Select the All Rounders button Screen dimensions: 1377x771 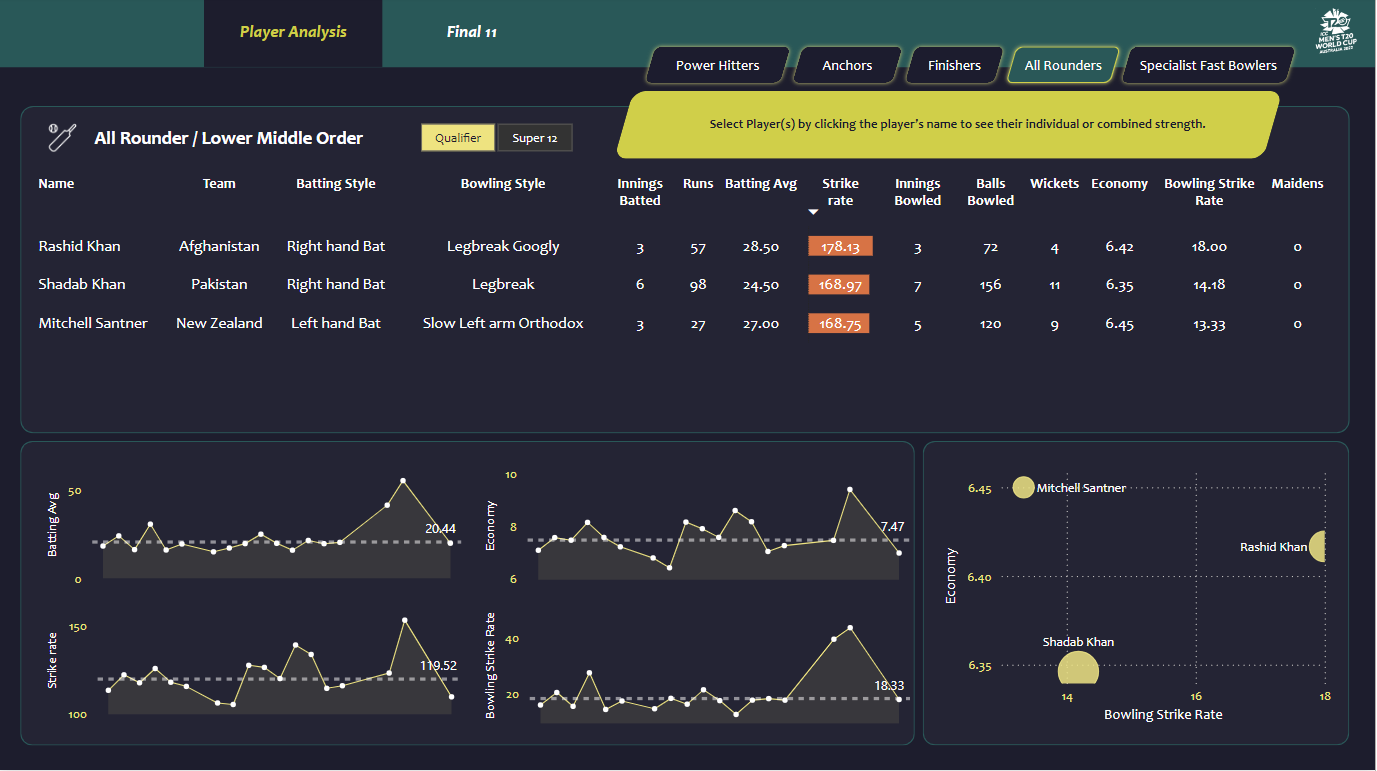(1063, 66)
